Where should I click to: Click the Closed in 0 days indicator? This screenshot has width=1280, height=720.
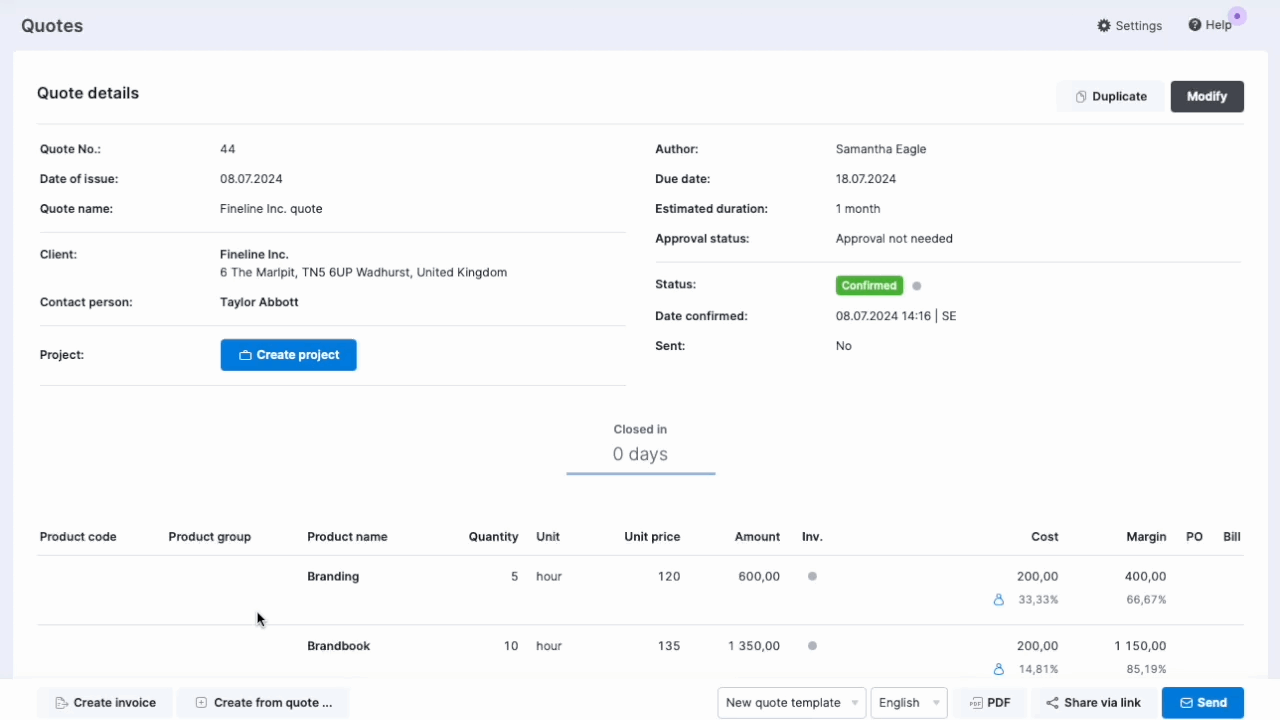click(x=640, y=446)
